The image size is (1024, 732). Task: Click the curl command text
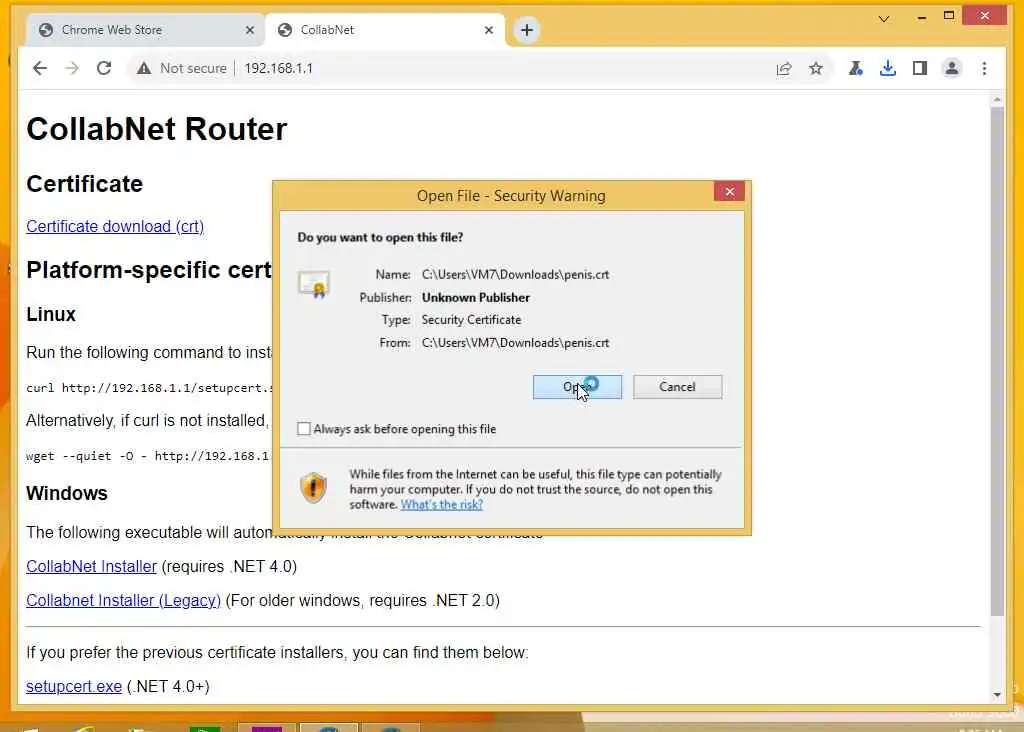point(148,388)
